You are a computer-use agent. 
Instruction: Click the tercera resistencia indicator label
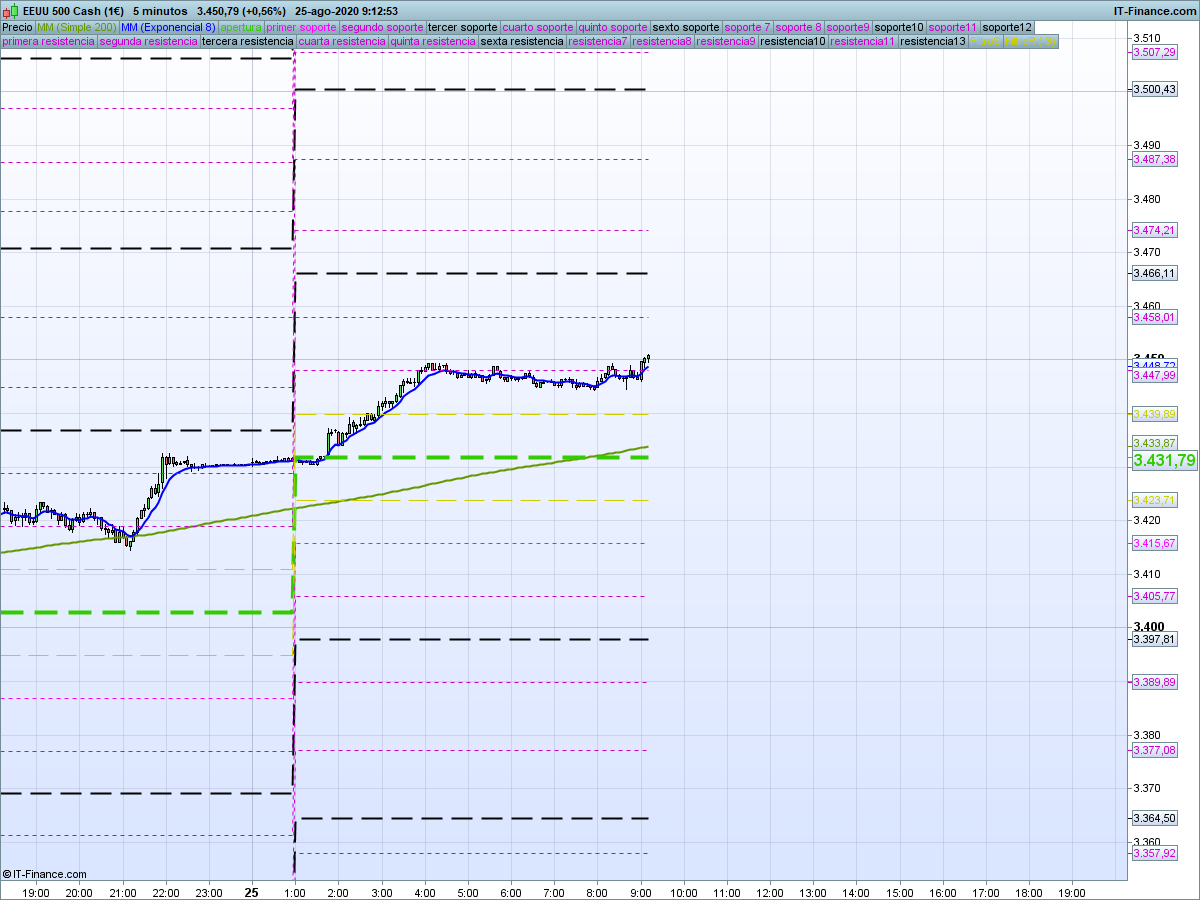pyautogui.click(x=247, y=42)
